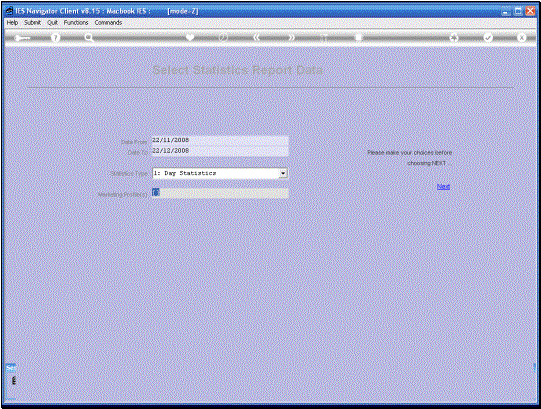Click the Submit menu item
The image size is (541, 409).
click(32, 22)
